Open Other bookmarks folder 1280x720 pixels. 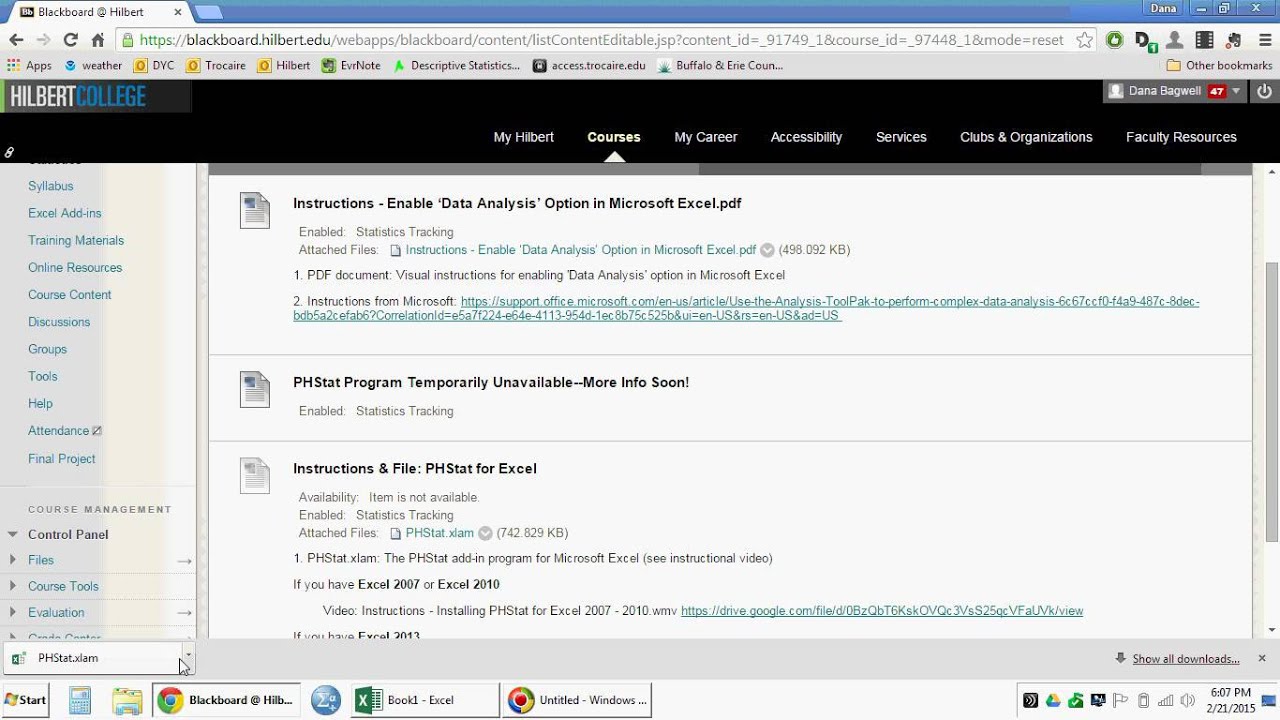pos(1220,66)
